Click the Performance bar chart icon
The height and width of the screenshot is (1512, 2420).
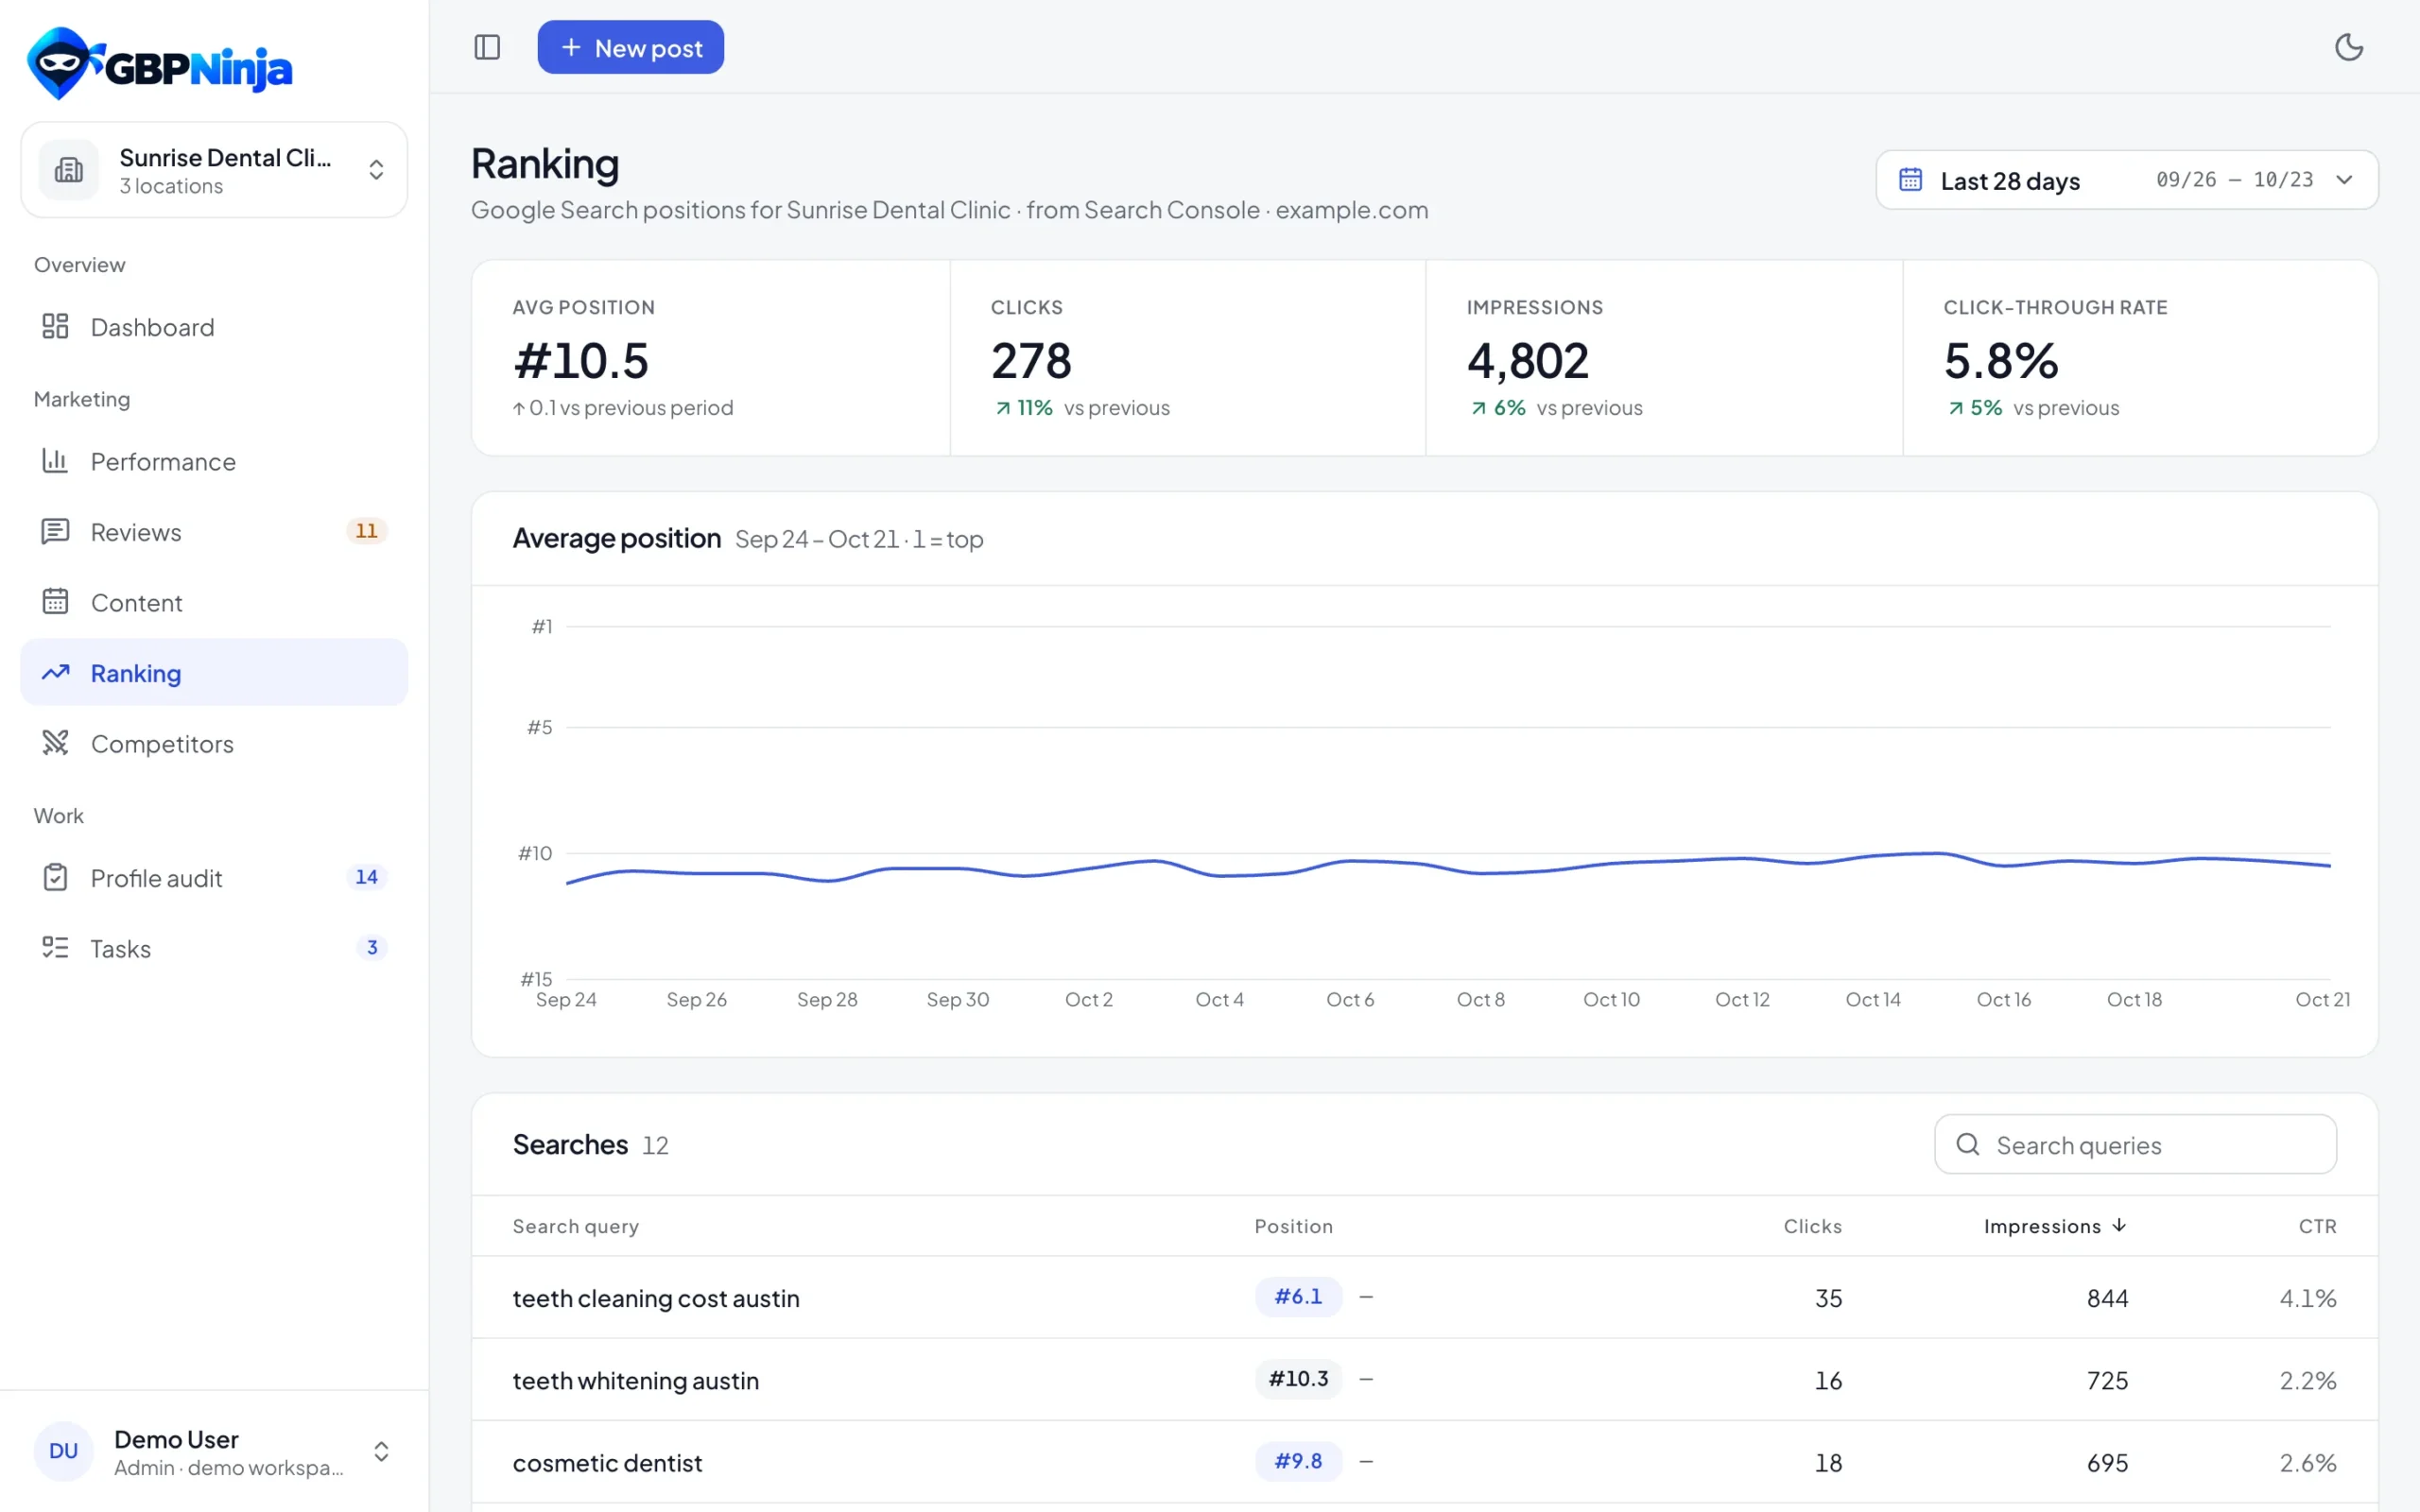pos(55,461)
